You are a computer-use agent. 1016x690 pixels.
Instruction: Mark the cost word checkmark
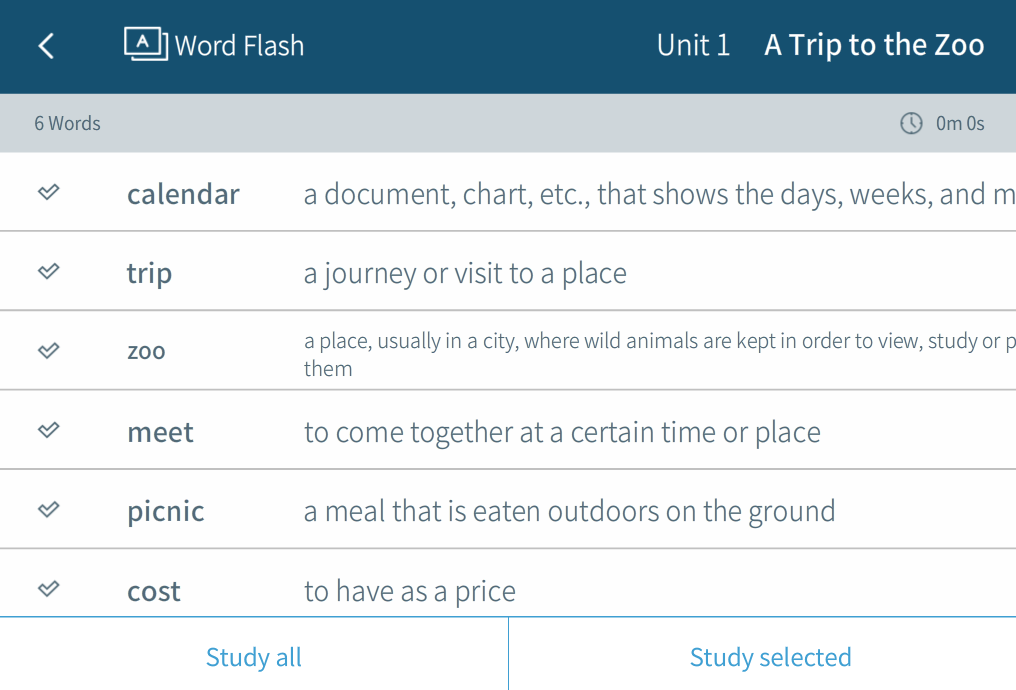click(x=48, y=589)
